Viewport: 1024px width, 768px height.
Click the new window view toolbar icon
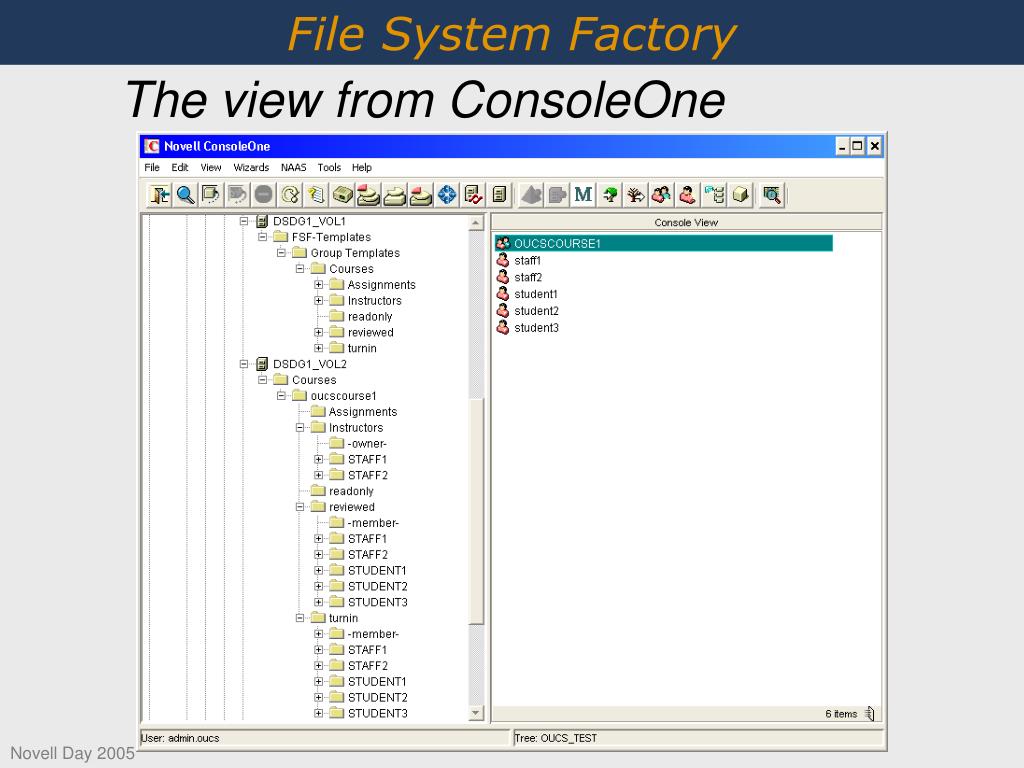coord(212,195)
